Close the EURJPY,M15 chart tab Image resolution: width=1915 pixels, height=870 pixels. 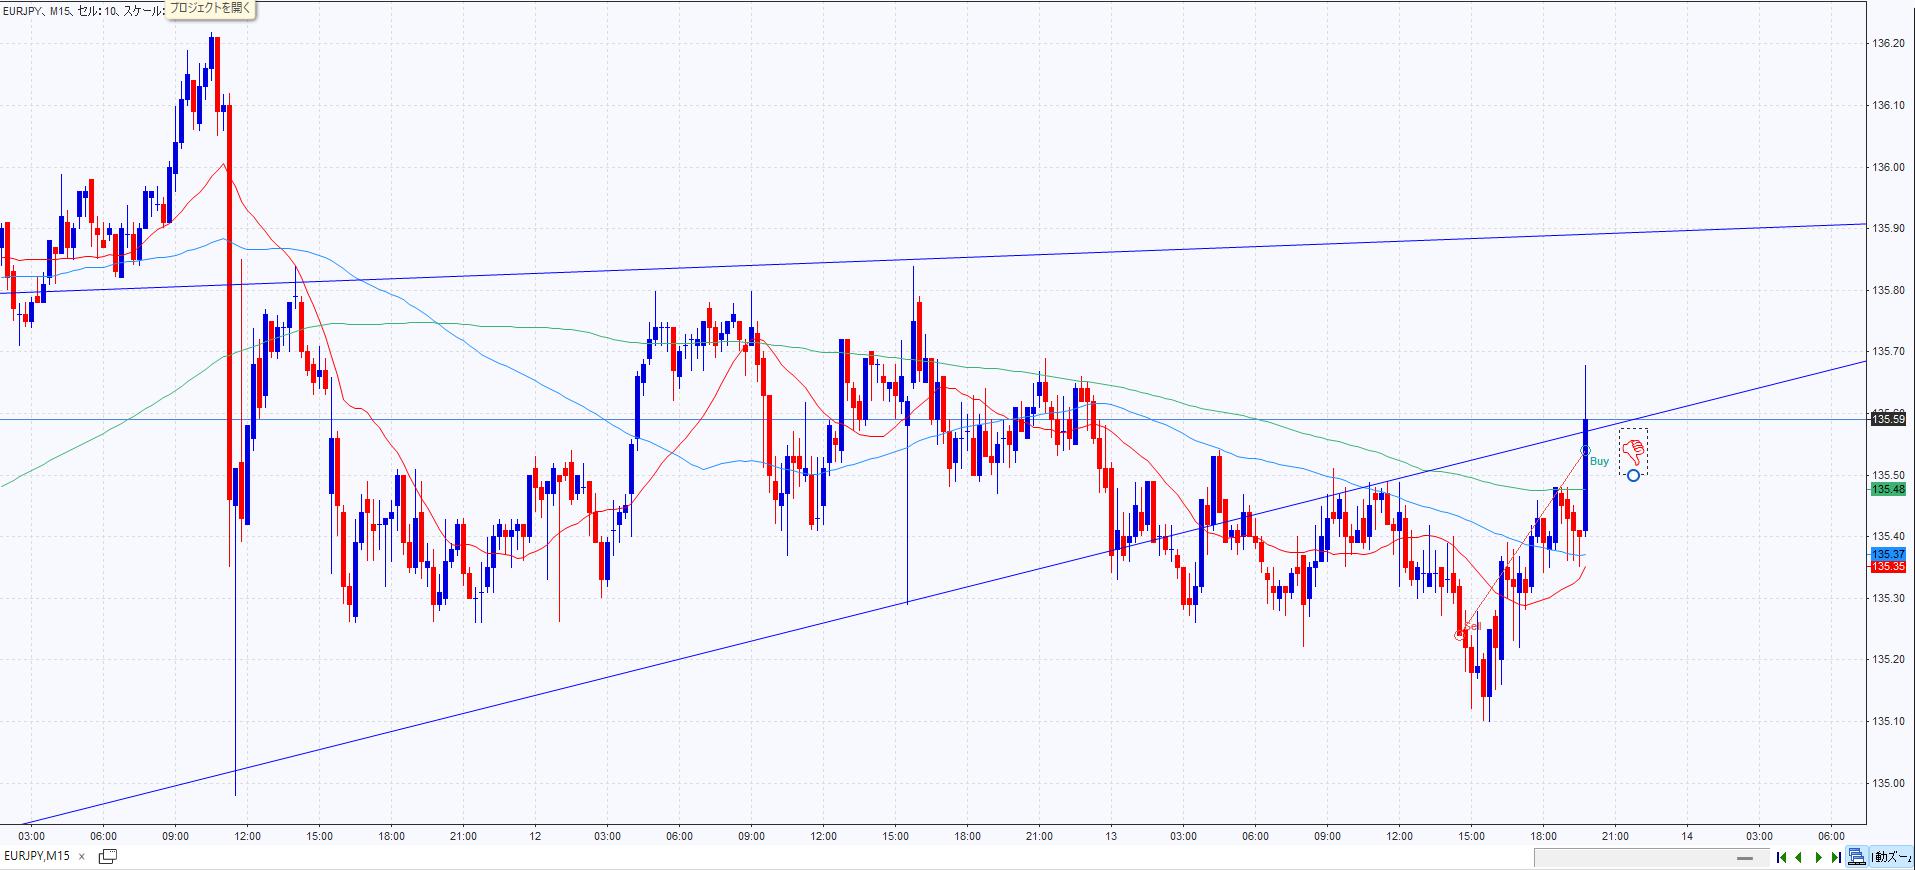82,856
